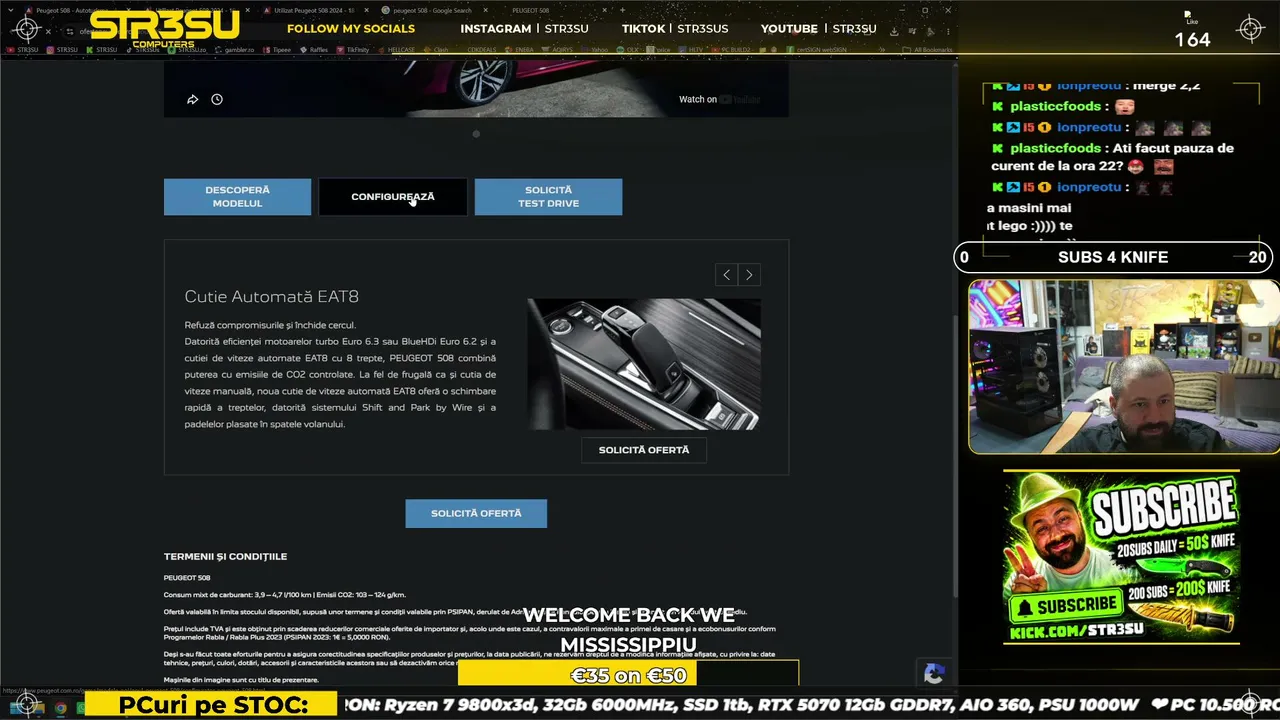Click the browser downloads icon
This screenshot has height=720, width=1280.
click(894, 31)
